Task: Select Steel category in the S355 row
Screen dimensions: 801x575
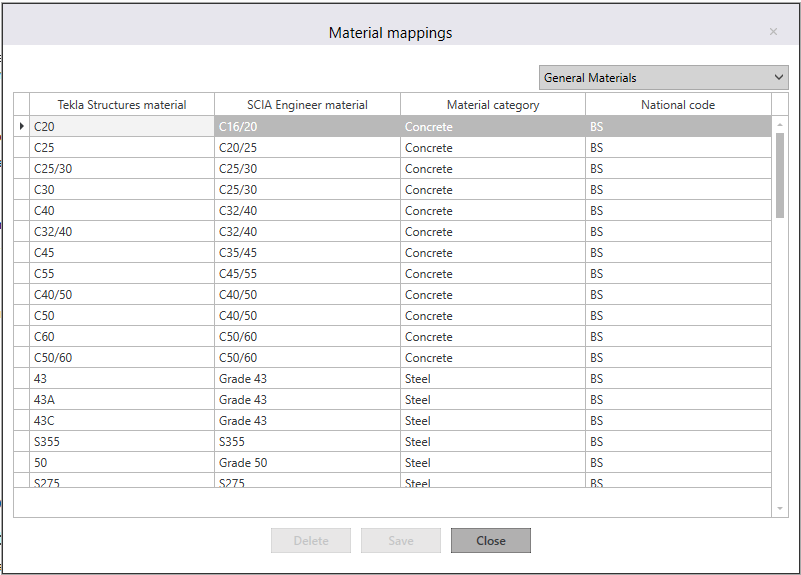Action: 493,441
